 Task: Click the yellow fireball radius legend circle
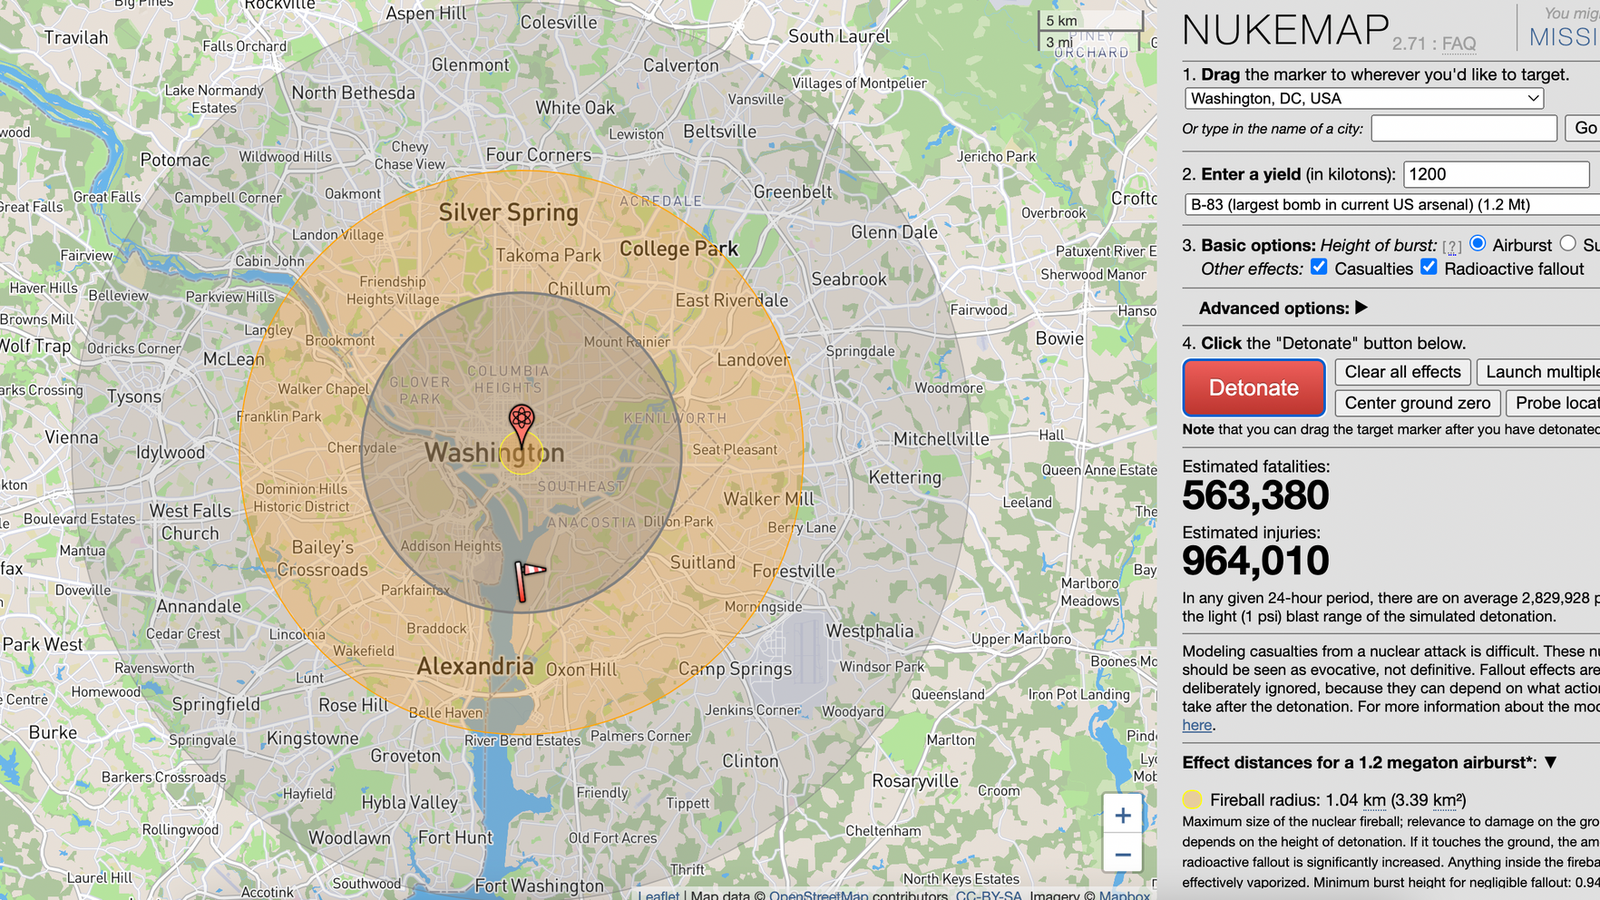tap(1192, 800)
